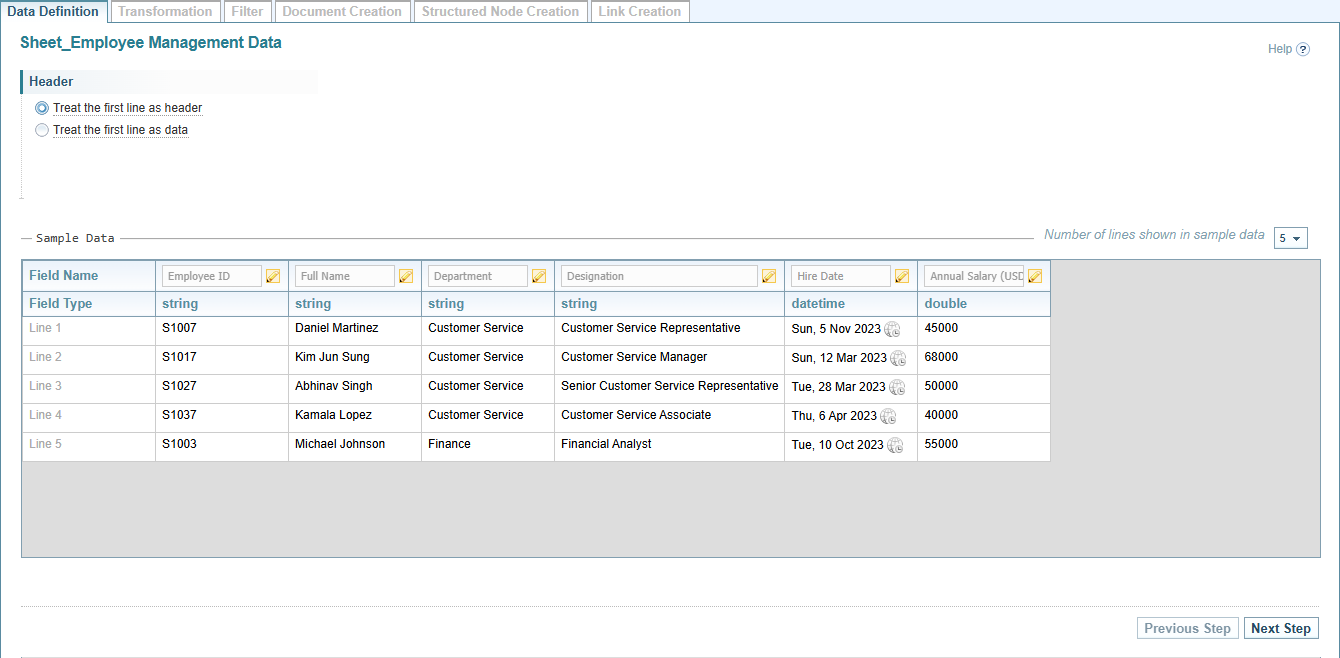Click the Designation field name input

click(x=658, y=277)
